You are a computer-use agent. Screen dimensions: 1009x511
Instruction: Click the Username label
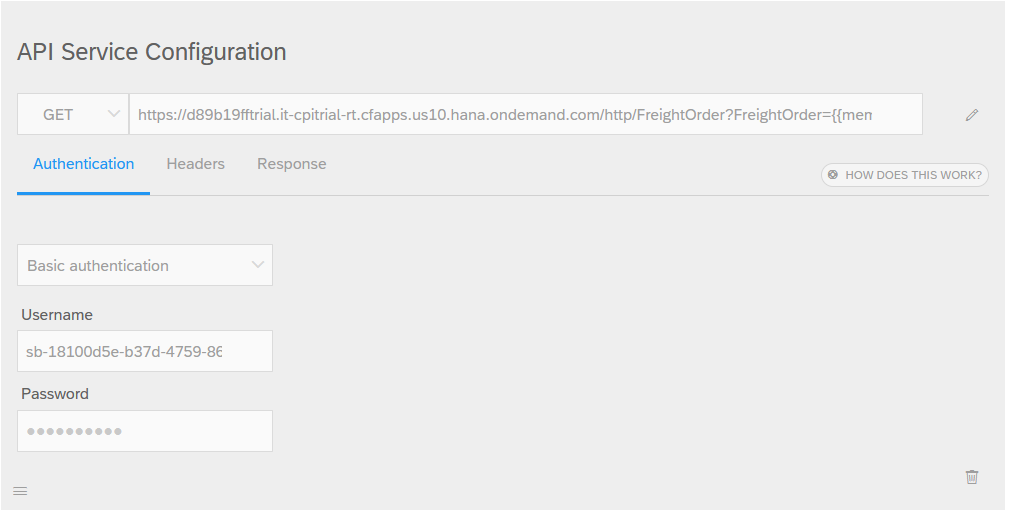click(x=57, y=315)
